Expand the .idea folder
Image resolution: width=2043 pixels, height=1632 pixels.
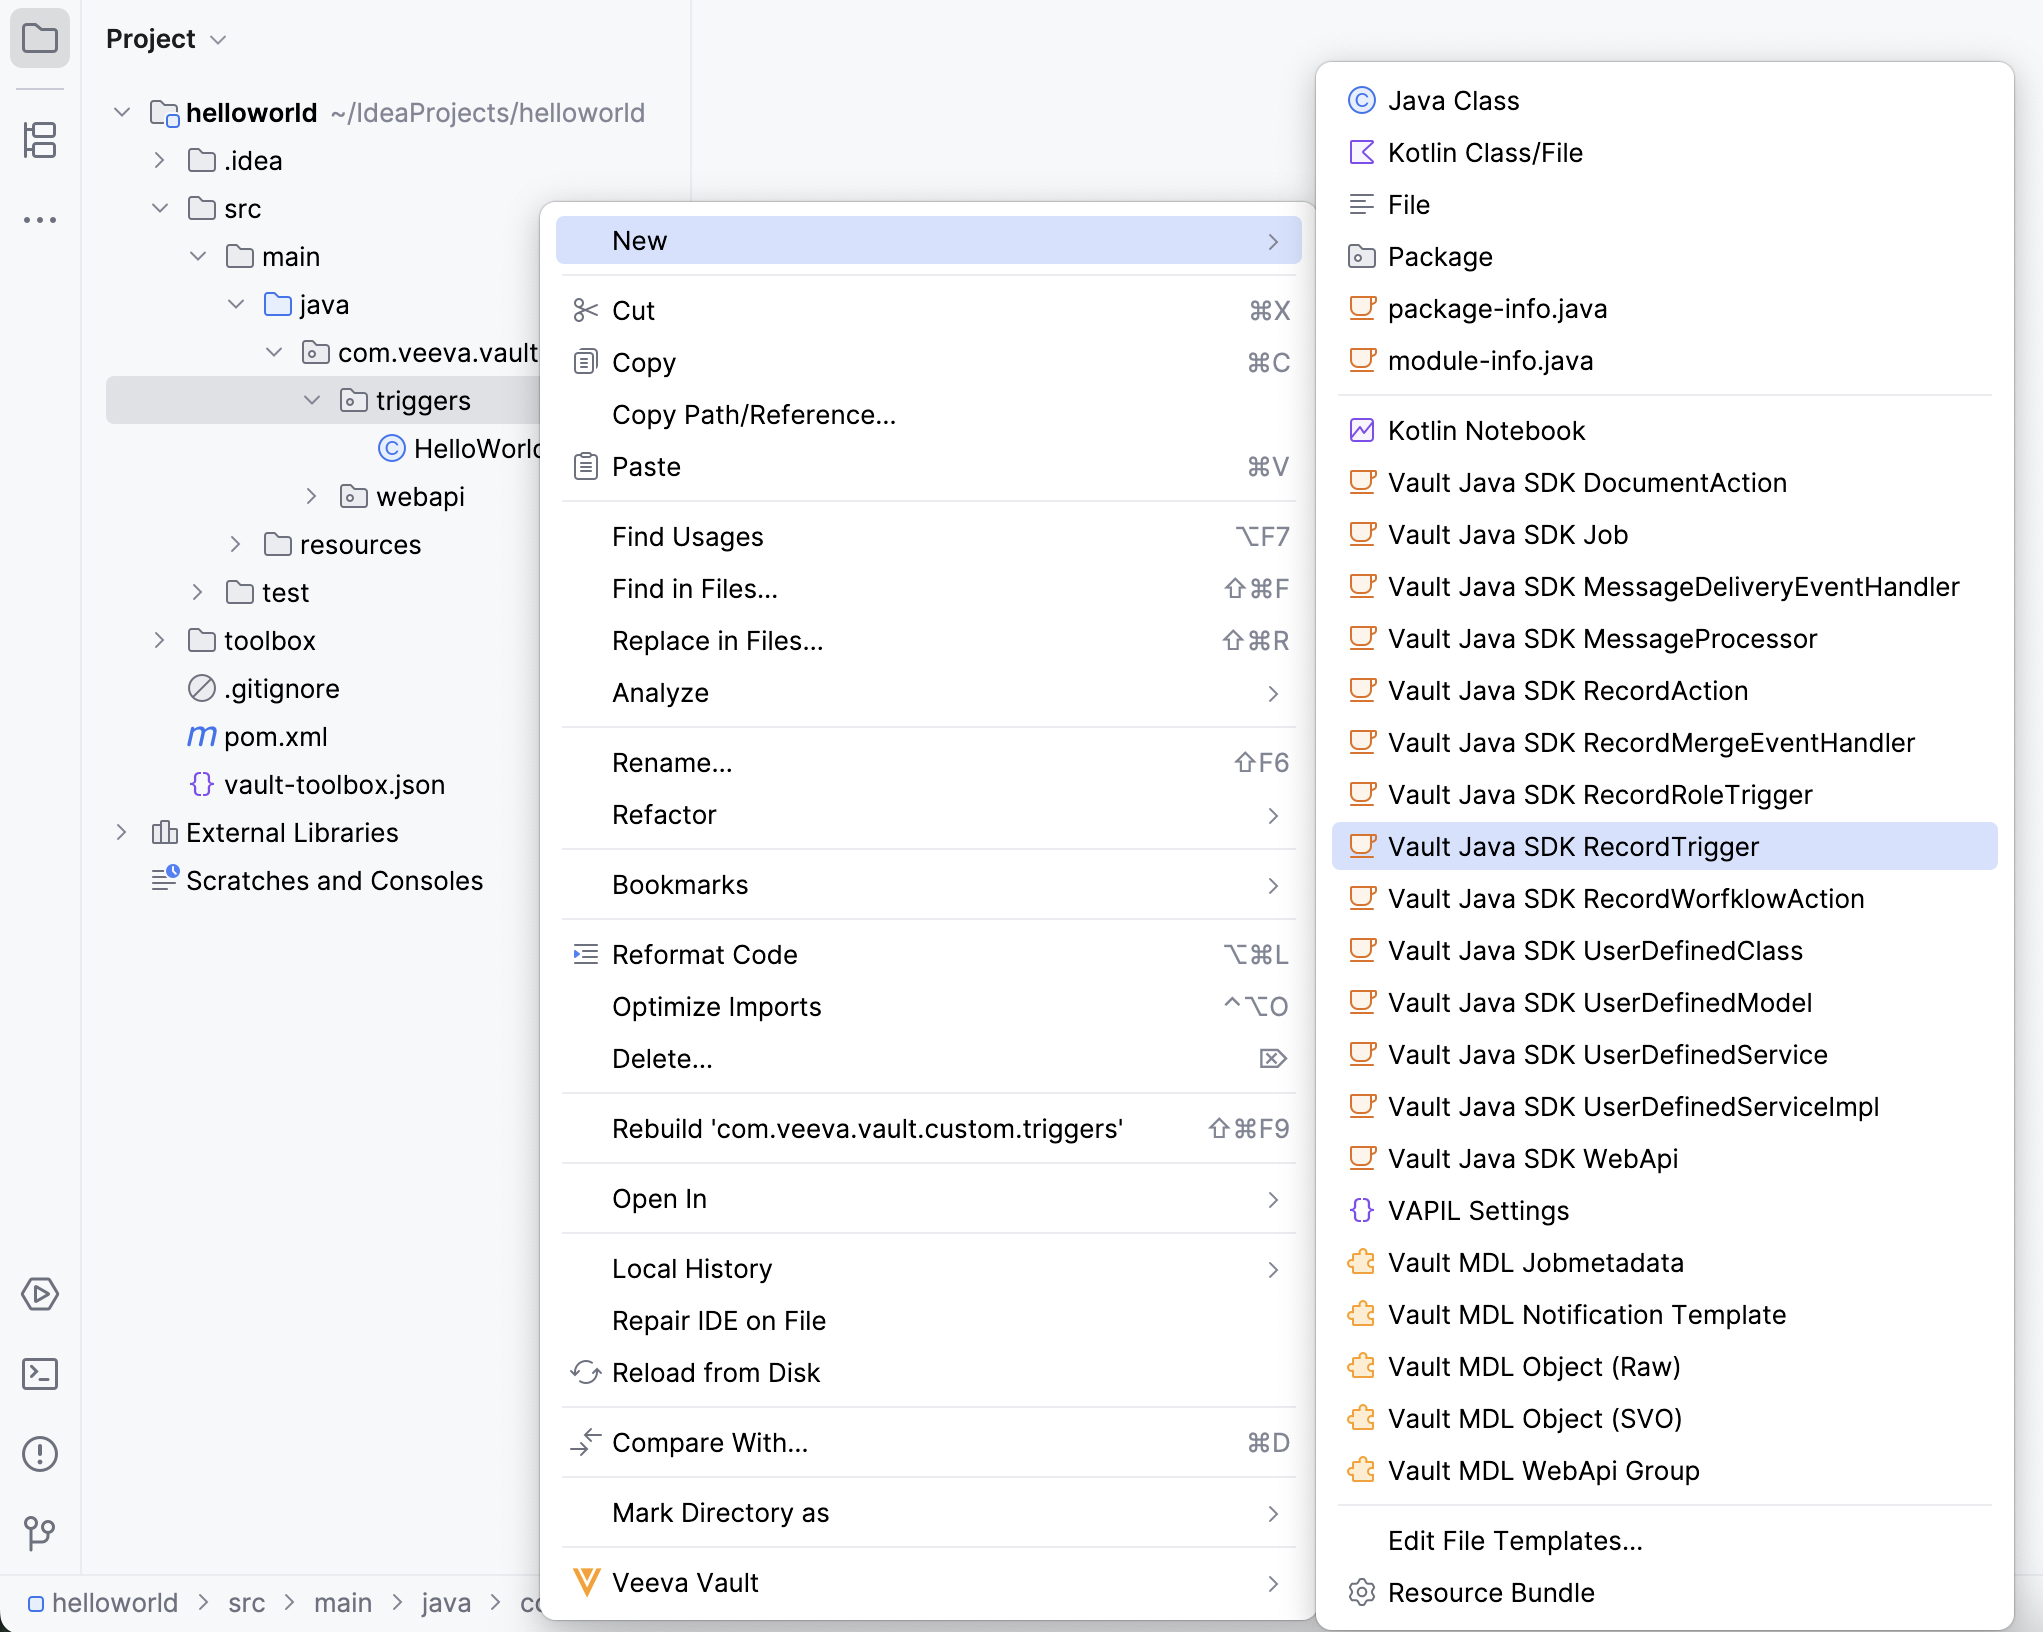click(x=159, y=160)
